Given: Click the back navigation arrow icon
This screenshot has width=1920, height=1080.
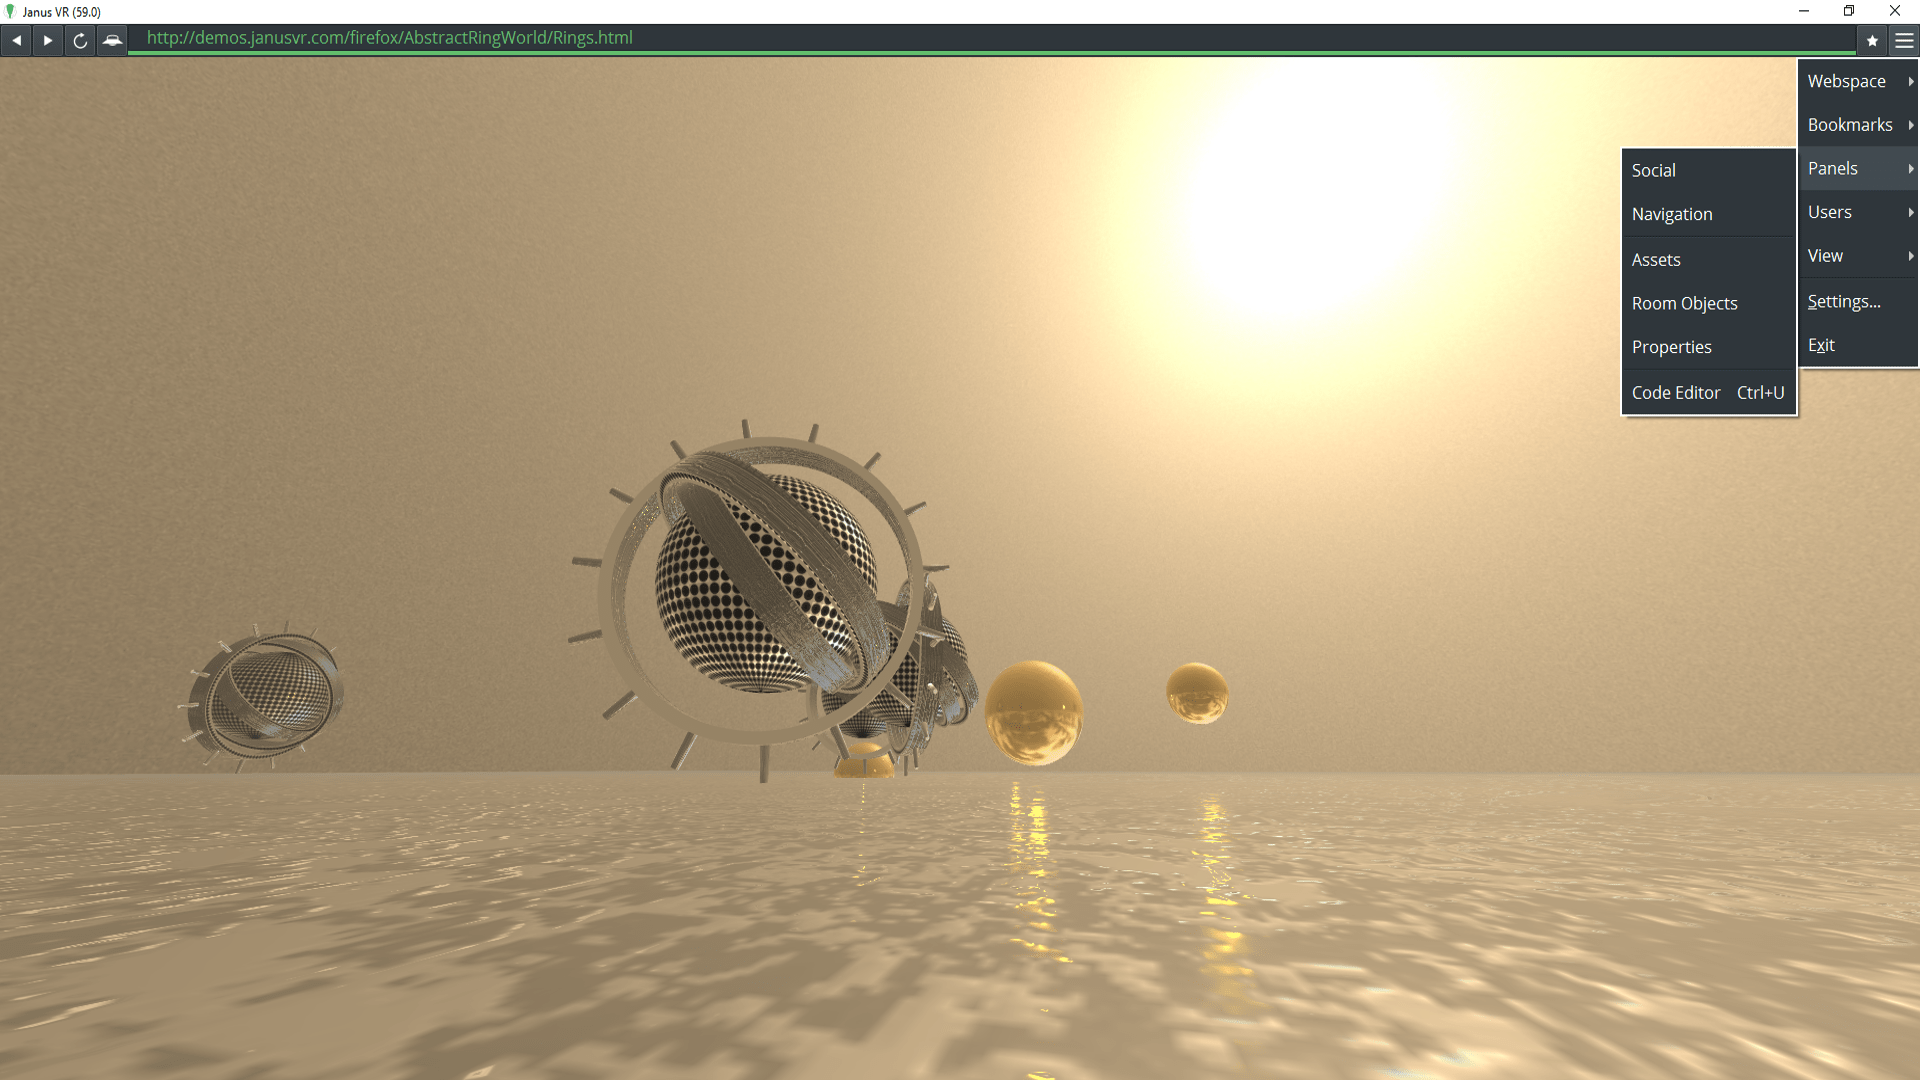Looking at the screenshot, I should coord(16,40).
